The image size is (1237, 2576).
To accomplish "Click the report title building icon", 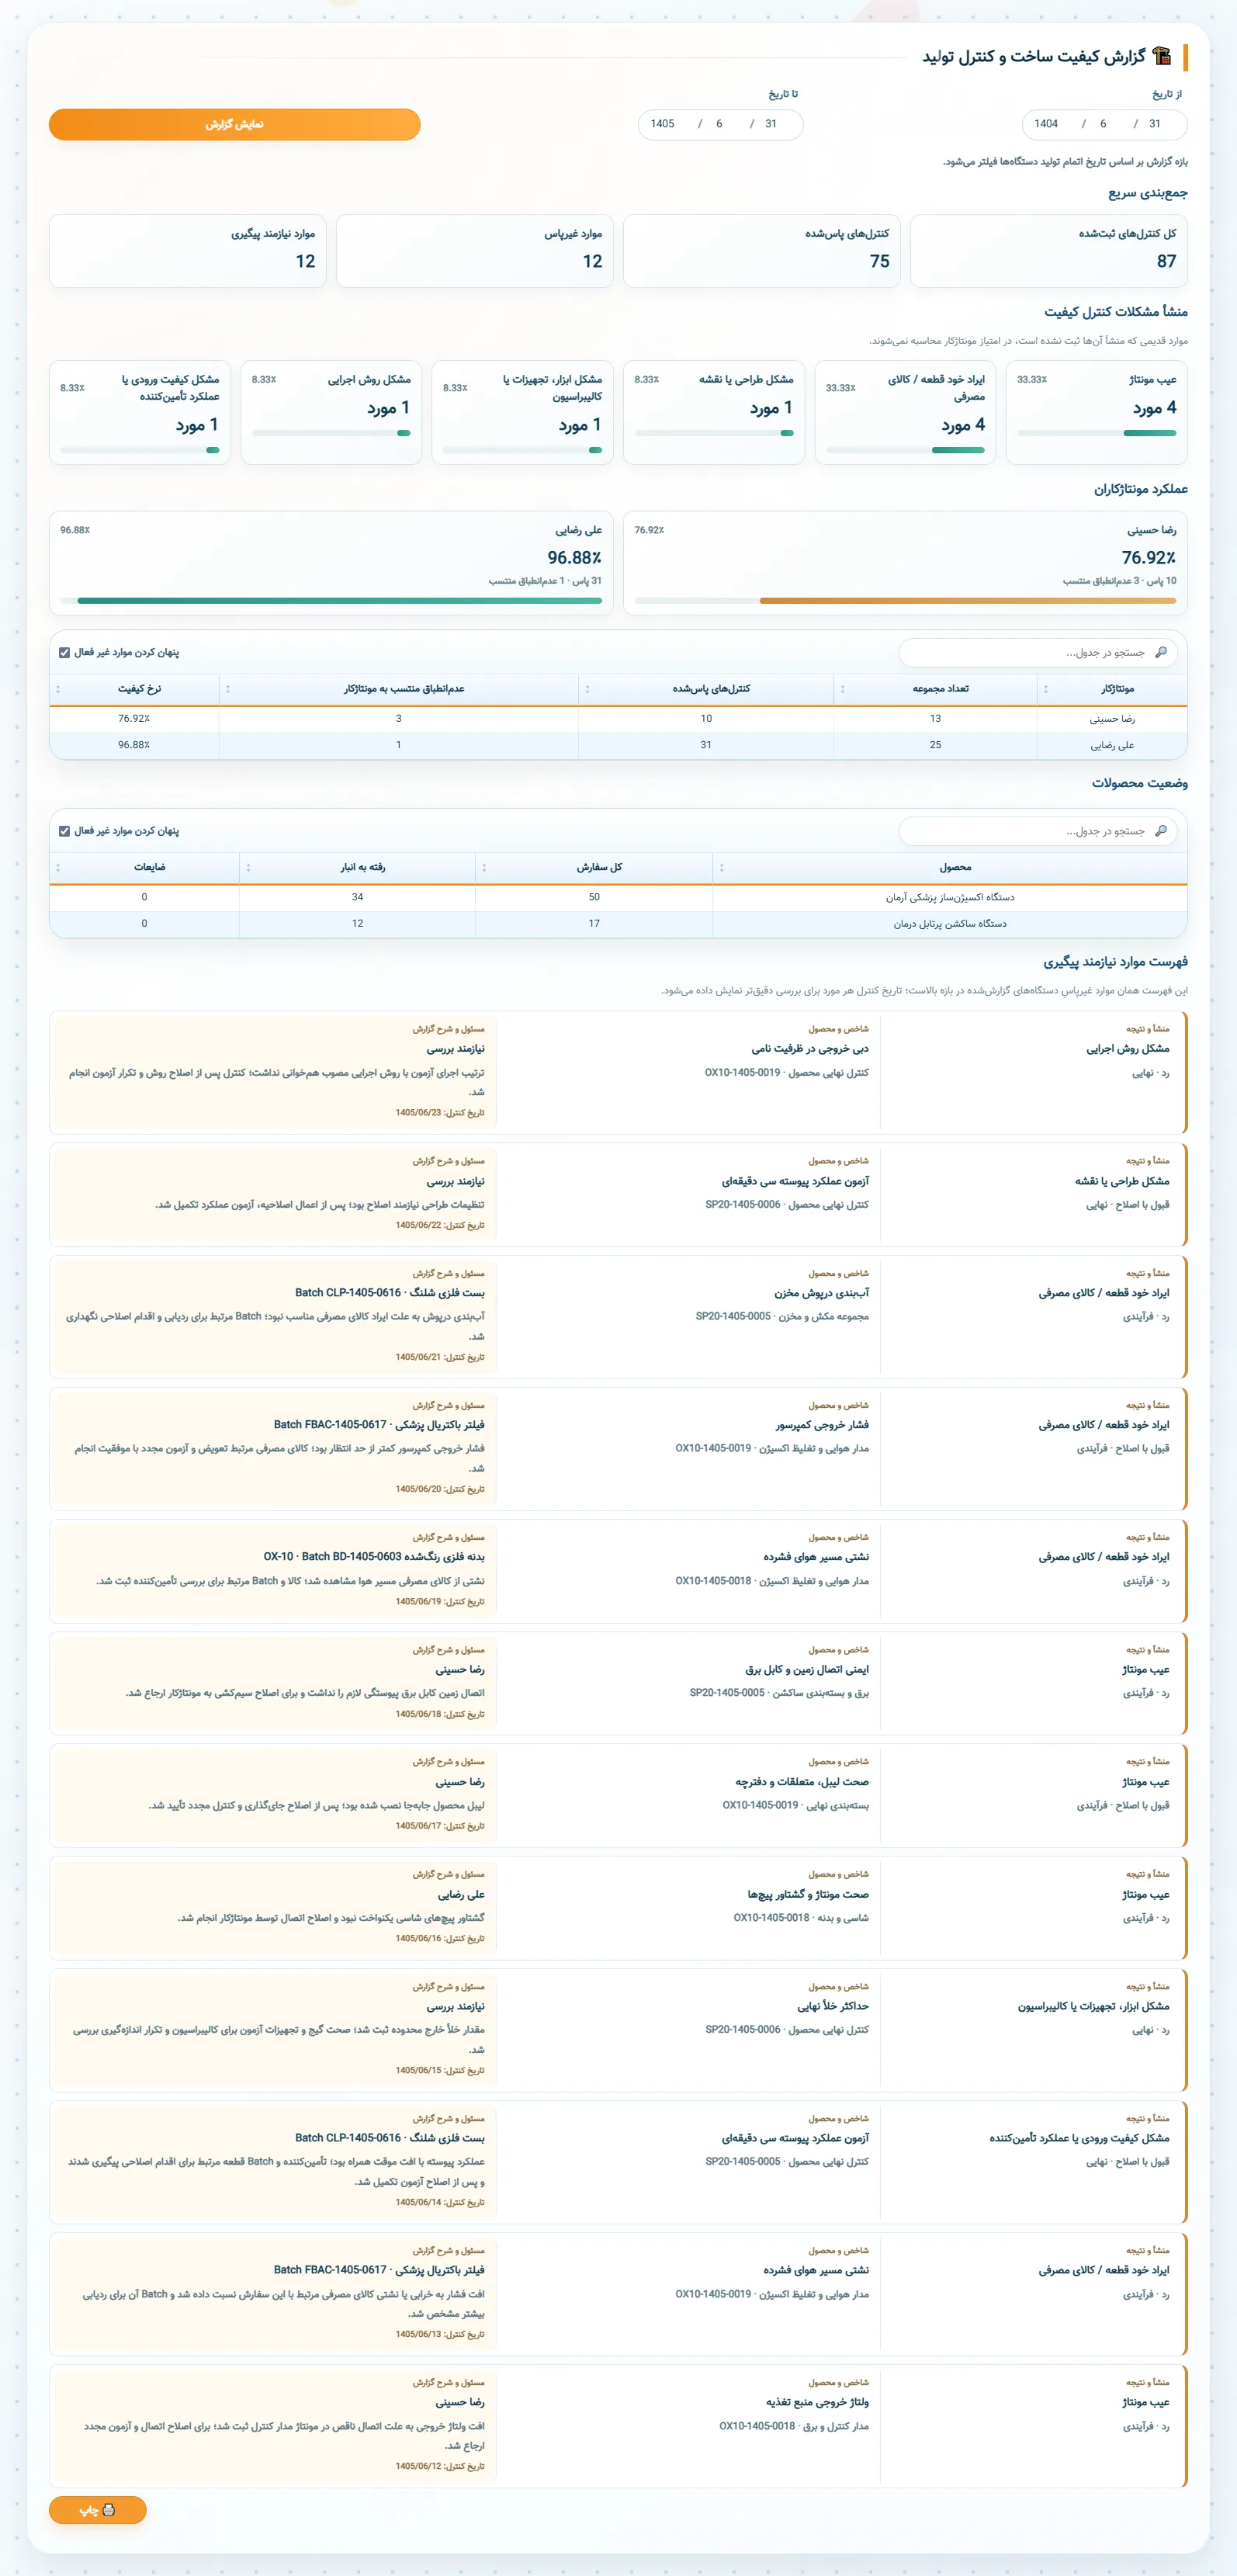I will point(1161,56).
